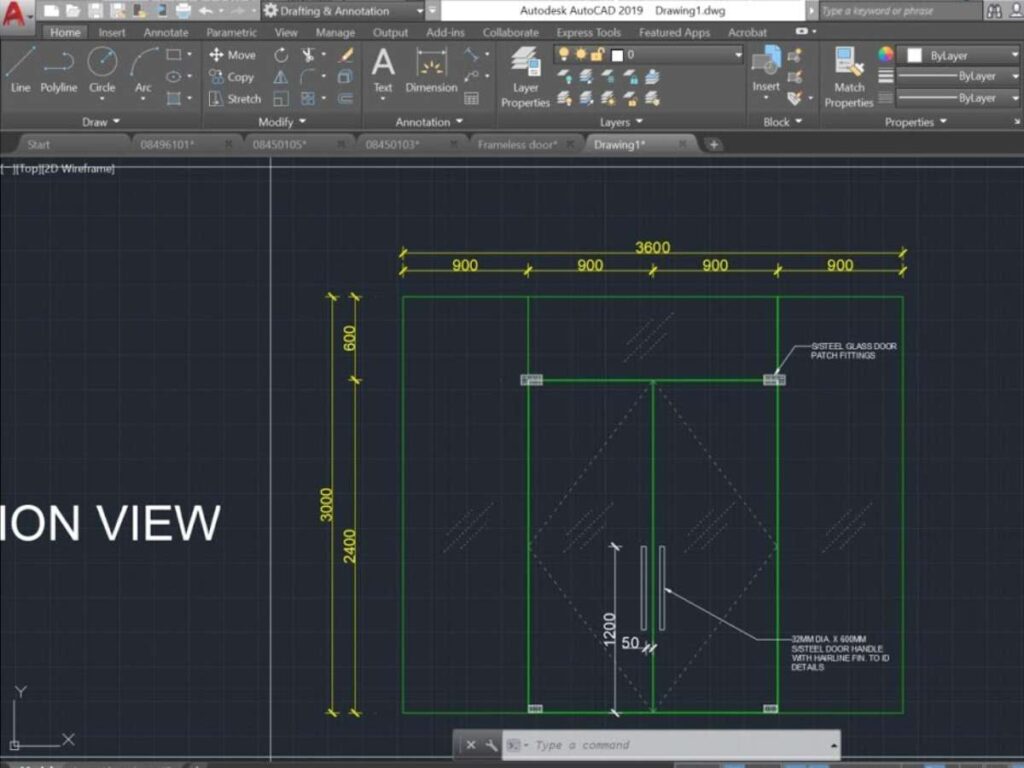Open the Express Tools ribbon tab

tap(588, 32)
